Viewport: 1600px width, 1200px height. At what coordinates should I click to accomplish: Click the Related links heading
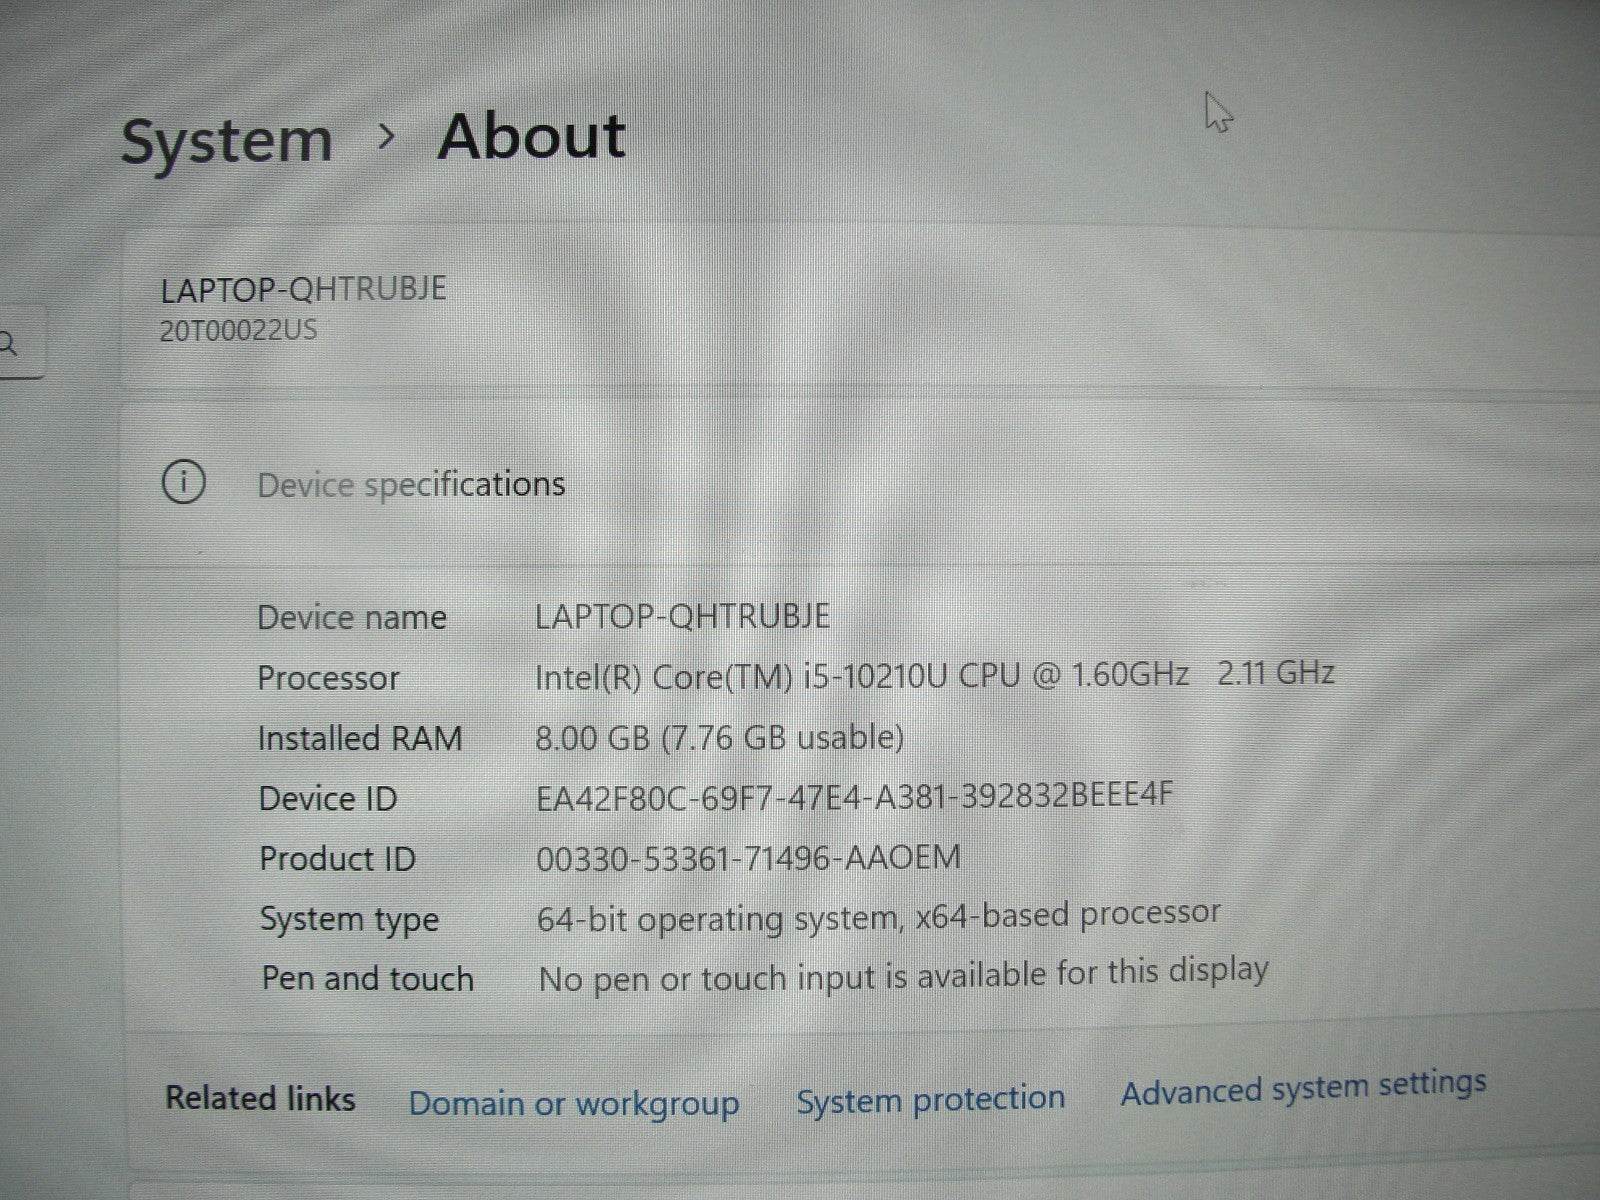click(258, 1098)
